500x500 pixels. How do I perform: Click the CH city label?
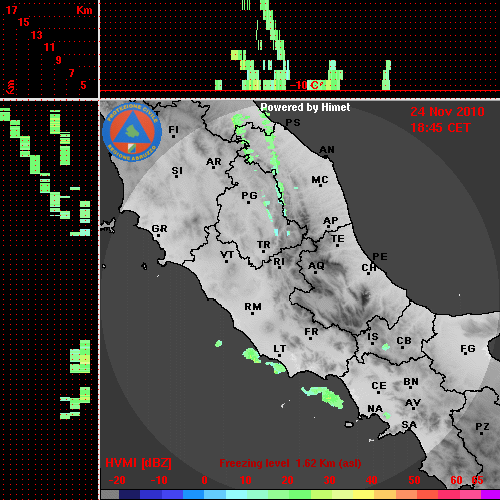pos(369,268)
